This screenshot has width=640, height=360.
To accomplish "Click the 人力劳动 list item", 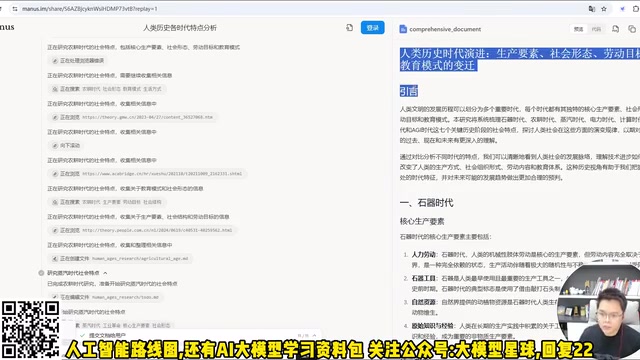I will (x=423, y=254).
